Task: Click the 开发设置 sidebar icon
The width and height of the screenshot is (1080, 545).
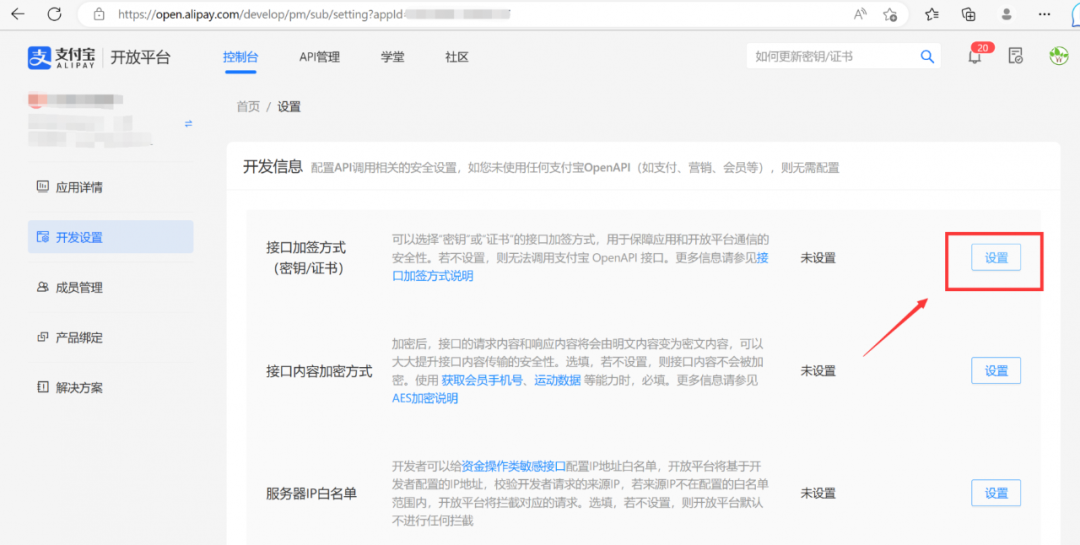Action: (x=43, y=237)
